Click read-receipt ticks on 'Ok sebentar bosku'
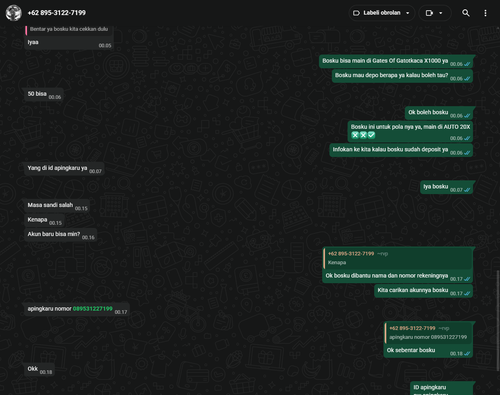Image resolution: width=500 pixels, height=395 pixels. click(467, 354)
